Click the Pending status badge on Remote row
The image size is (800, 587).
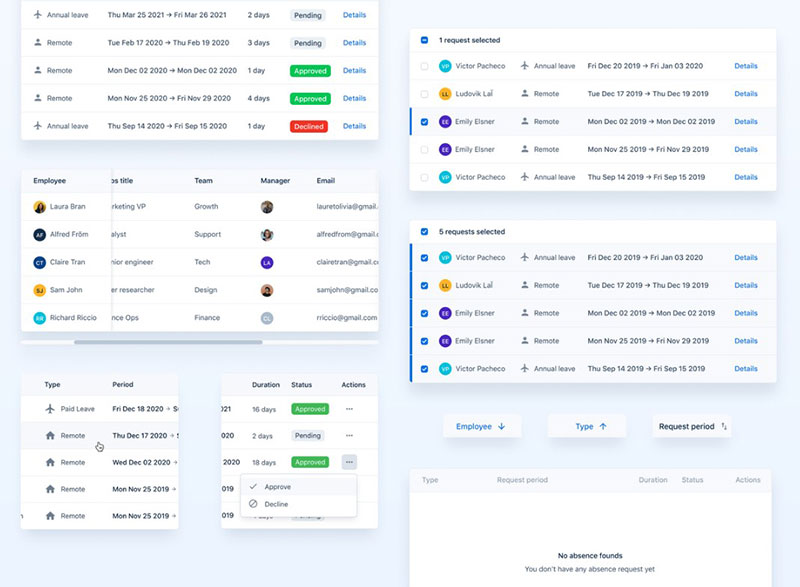[x=308, y=43]
